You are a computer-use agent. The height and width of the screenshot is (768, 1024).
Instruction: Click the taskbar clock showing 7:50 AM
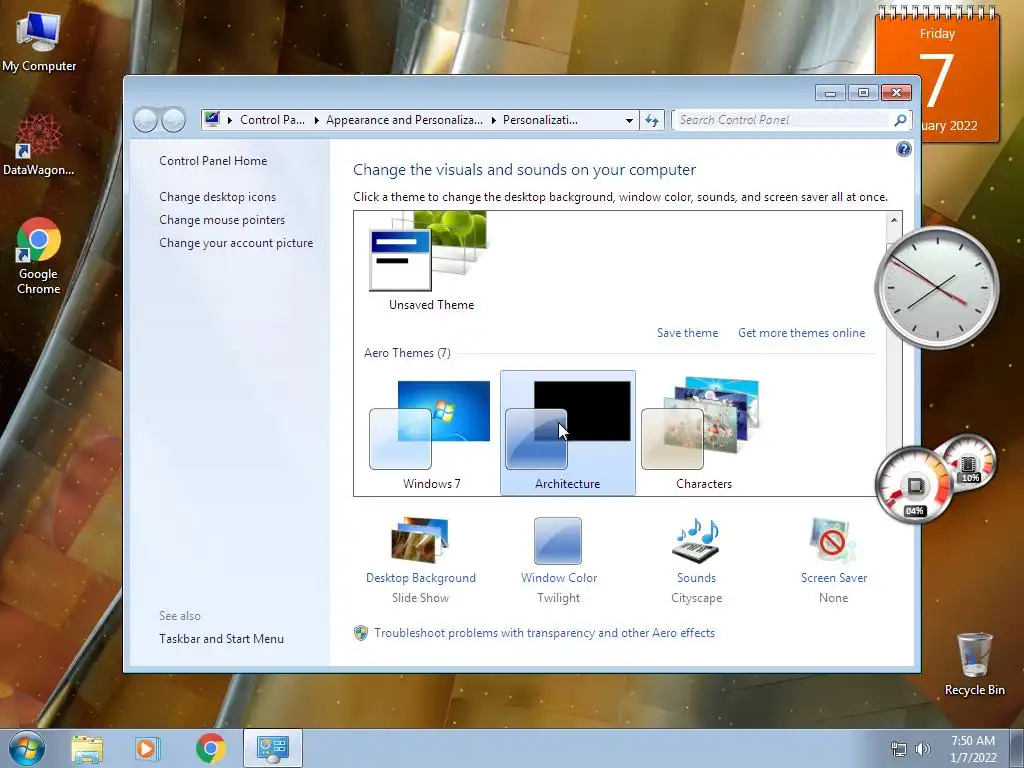(973, 749)
